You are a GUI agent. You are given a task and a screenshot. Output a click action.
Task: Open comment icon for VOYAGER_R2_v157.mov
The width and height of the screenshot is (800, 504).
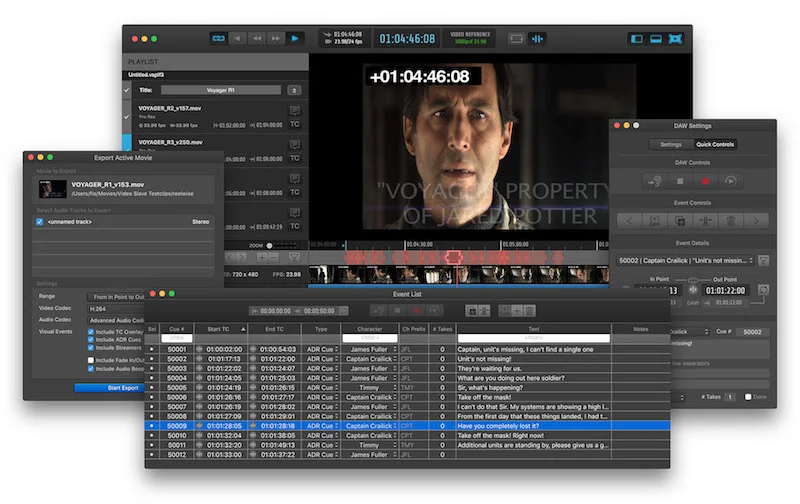click(x=294, y=111)
